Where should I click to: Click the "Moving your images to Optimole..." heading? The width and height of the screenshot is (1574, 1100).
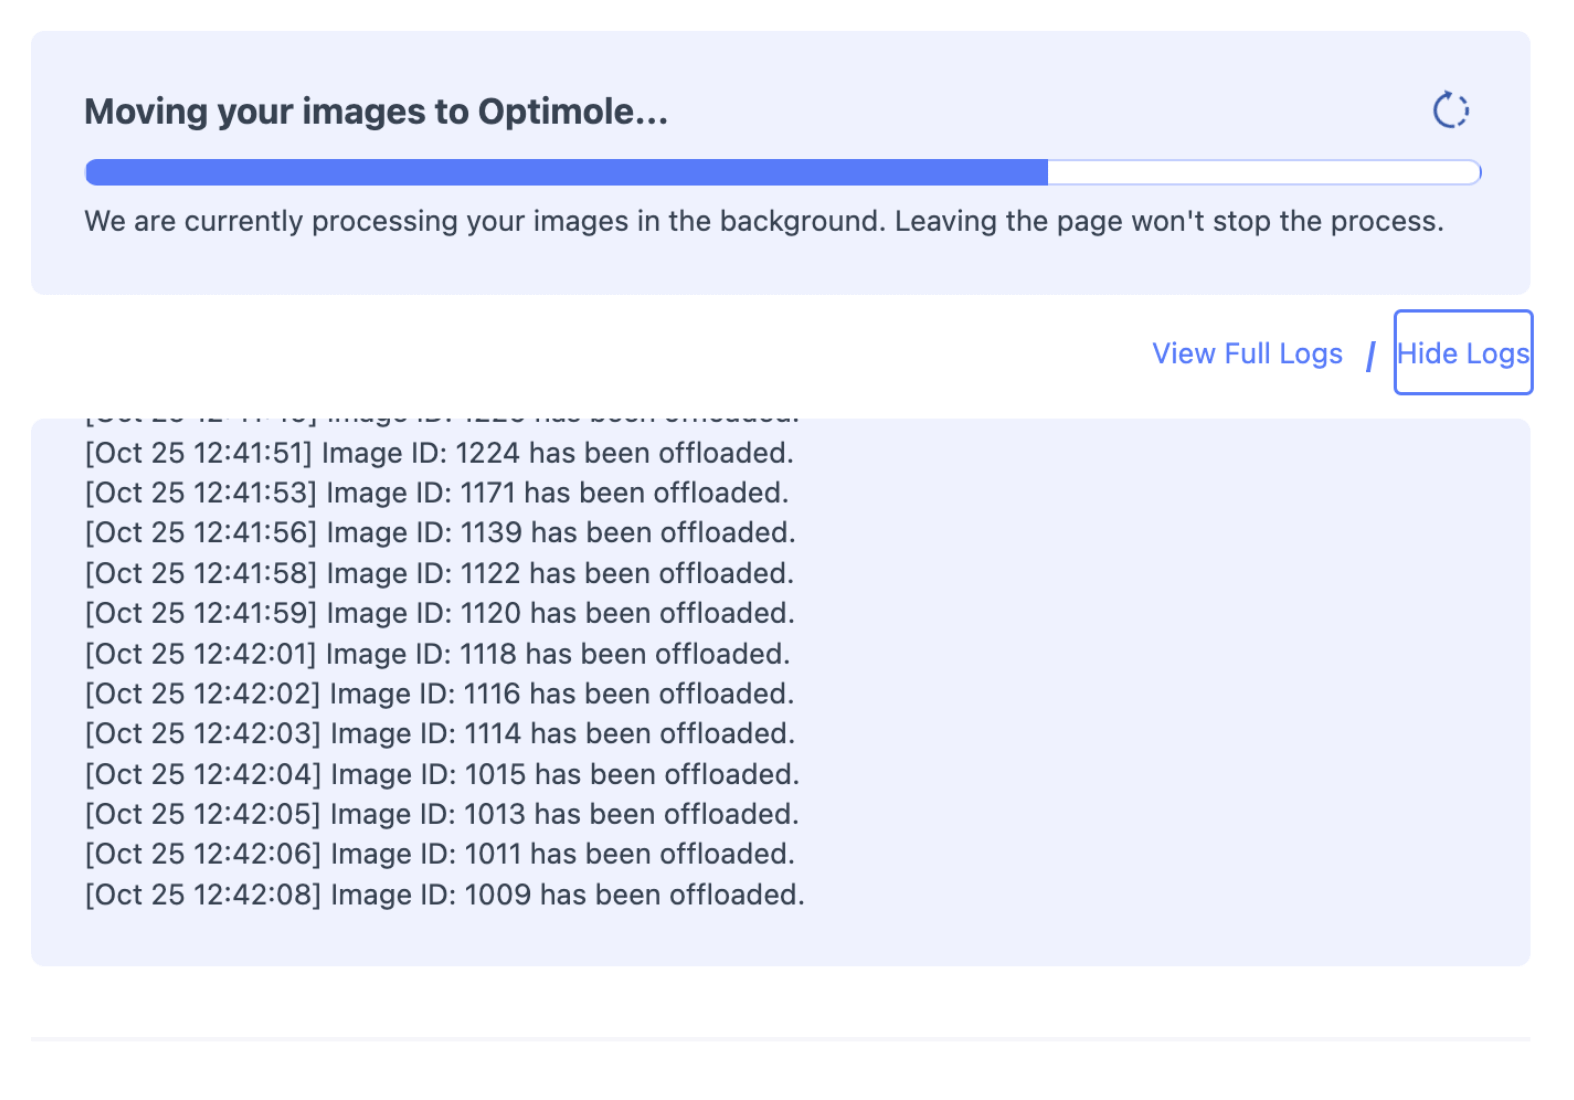376,112
